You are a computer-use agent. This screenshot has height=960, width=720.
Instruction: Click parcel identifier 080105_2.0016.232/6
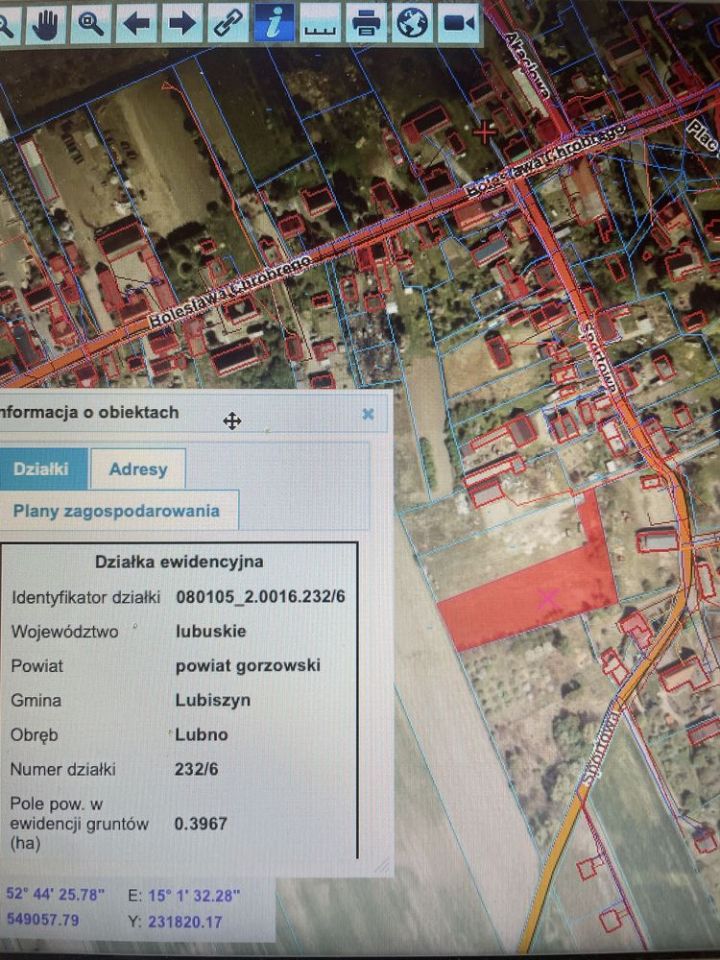click(260, 597)
